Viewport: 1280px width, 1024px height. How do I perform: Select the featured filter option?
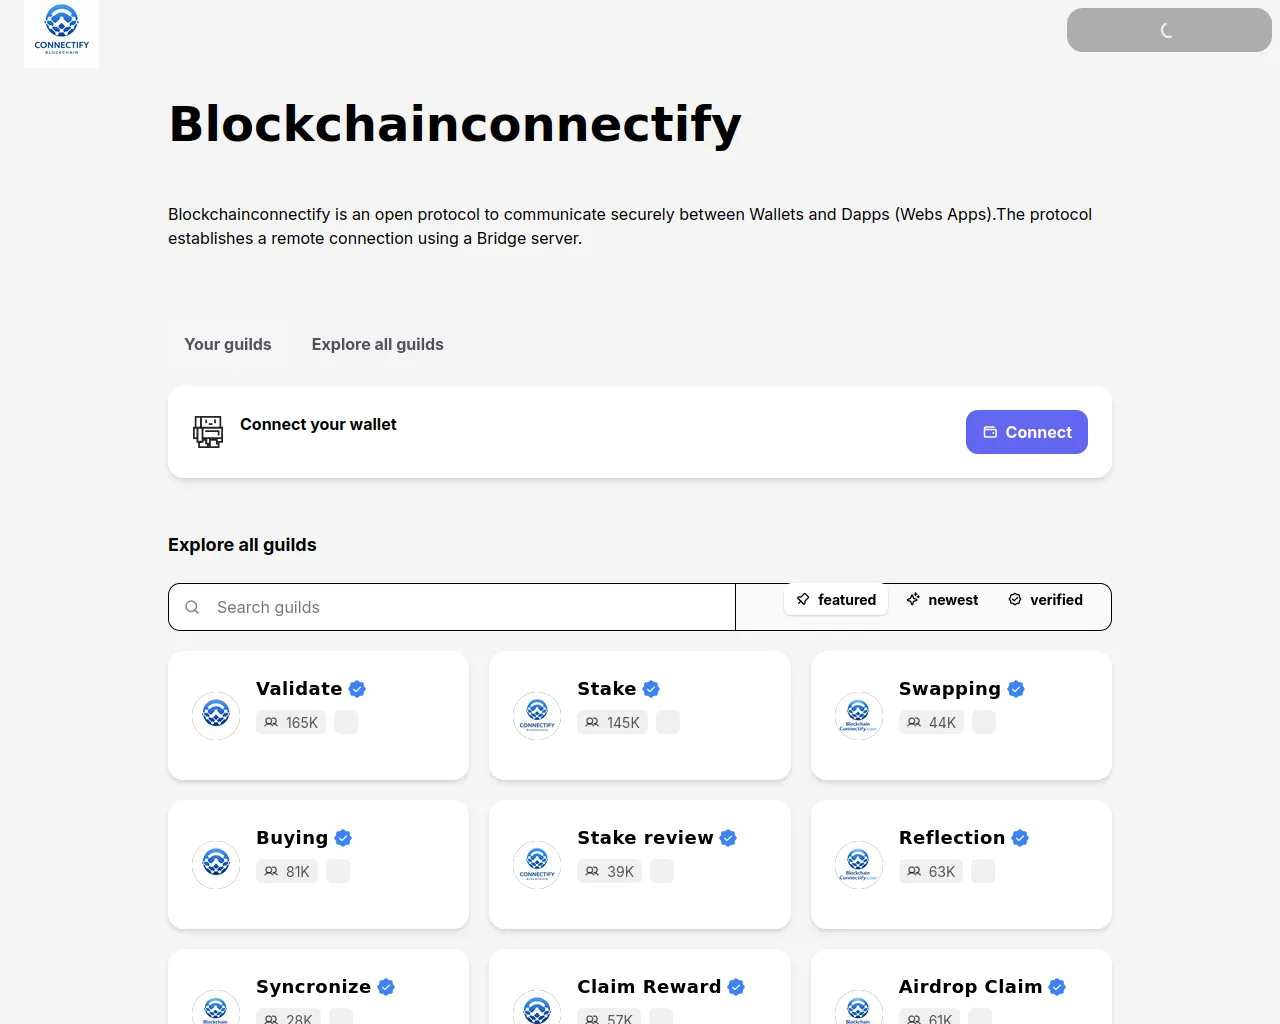(x=836, y=599)
